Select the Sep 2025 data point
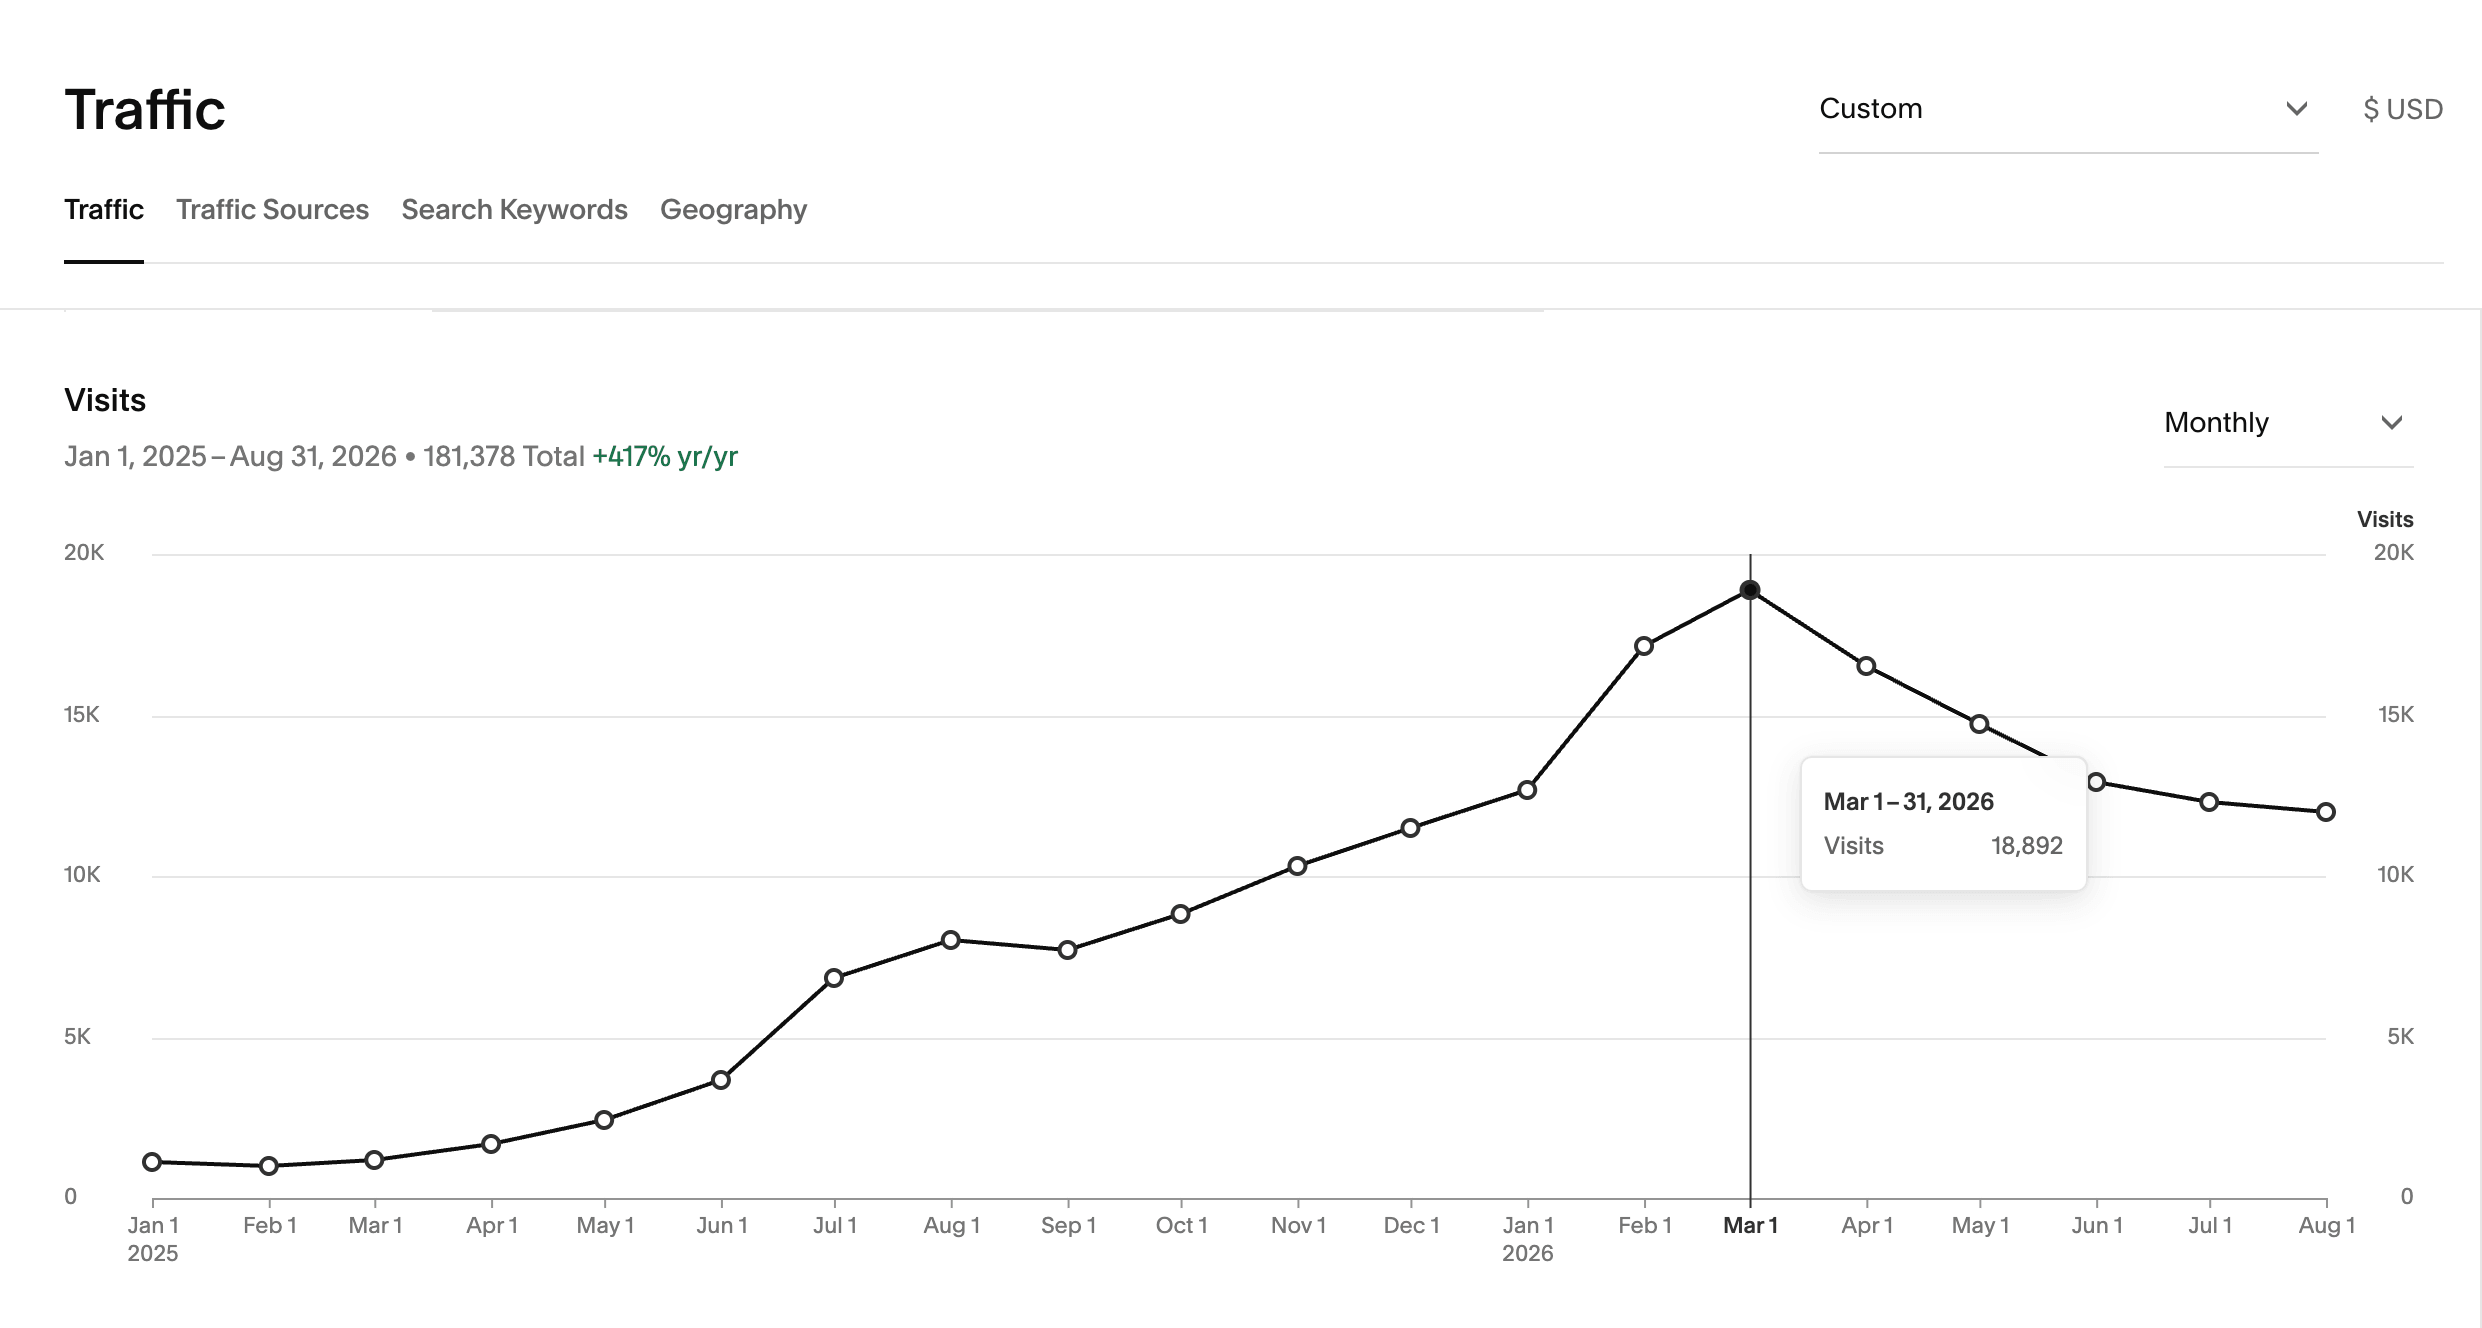The image size is (2482, 1328). (1067, 950)
